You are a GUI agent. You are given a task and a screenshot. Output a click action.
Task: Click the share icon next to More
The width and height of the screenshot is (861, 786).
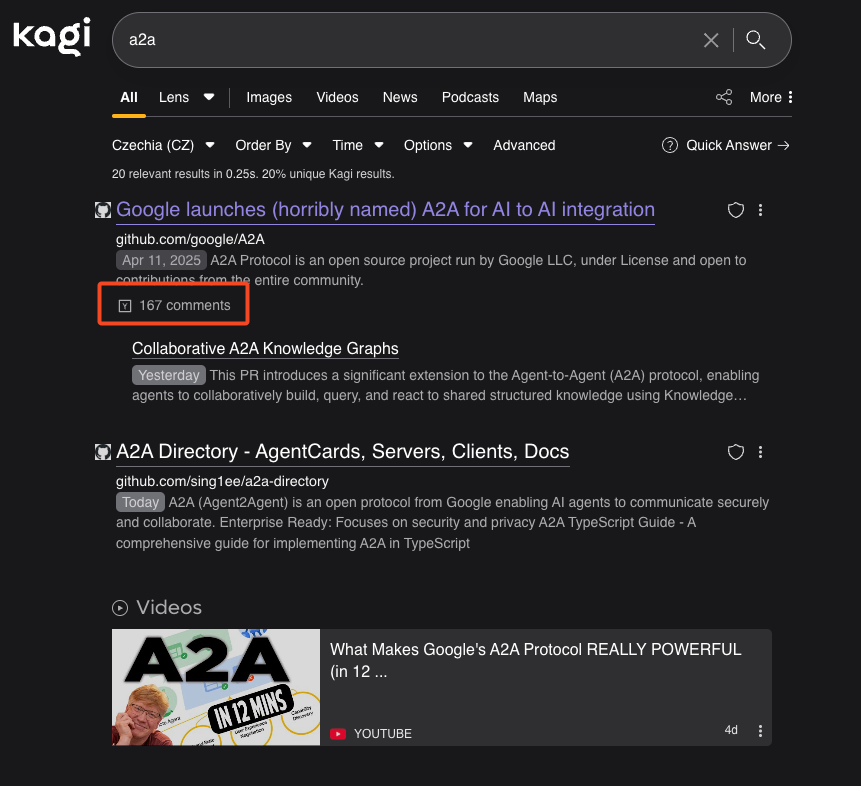pos(724,97)
